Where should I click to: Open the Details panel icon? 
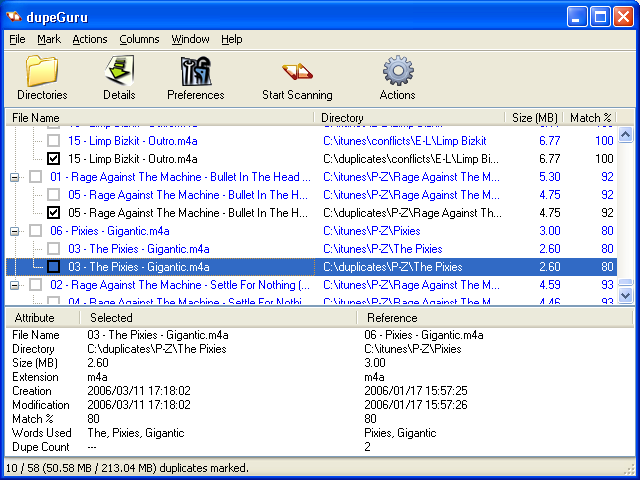tap(119, 71)
